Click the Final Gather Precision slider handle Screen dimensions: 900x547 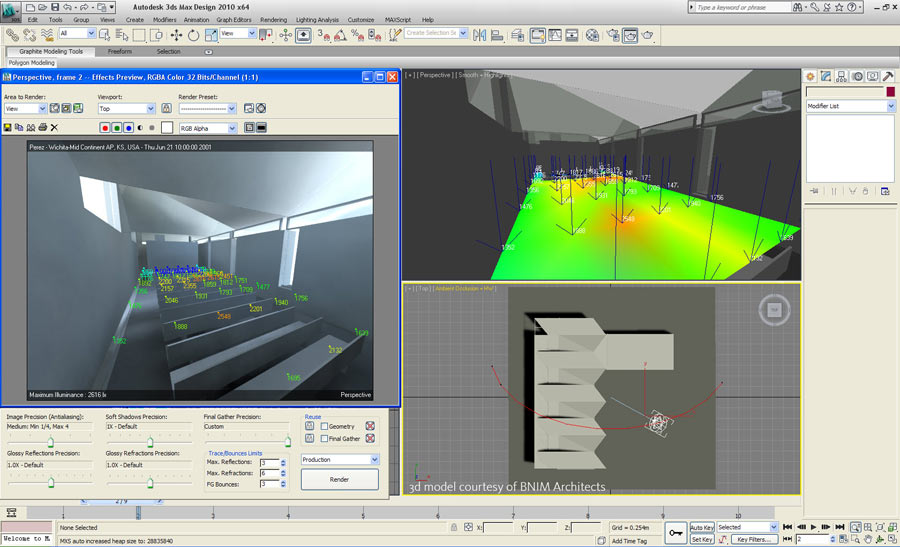click(288, 441)
